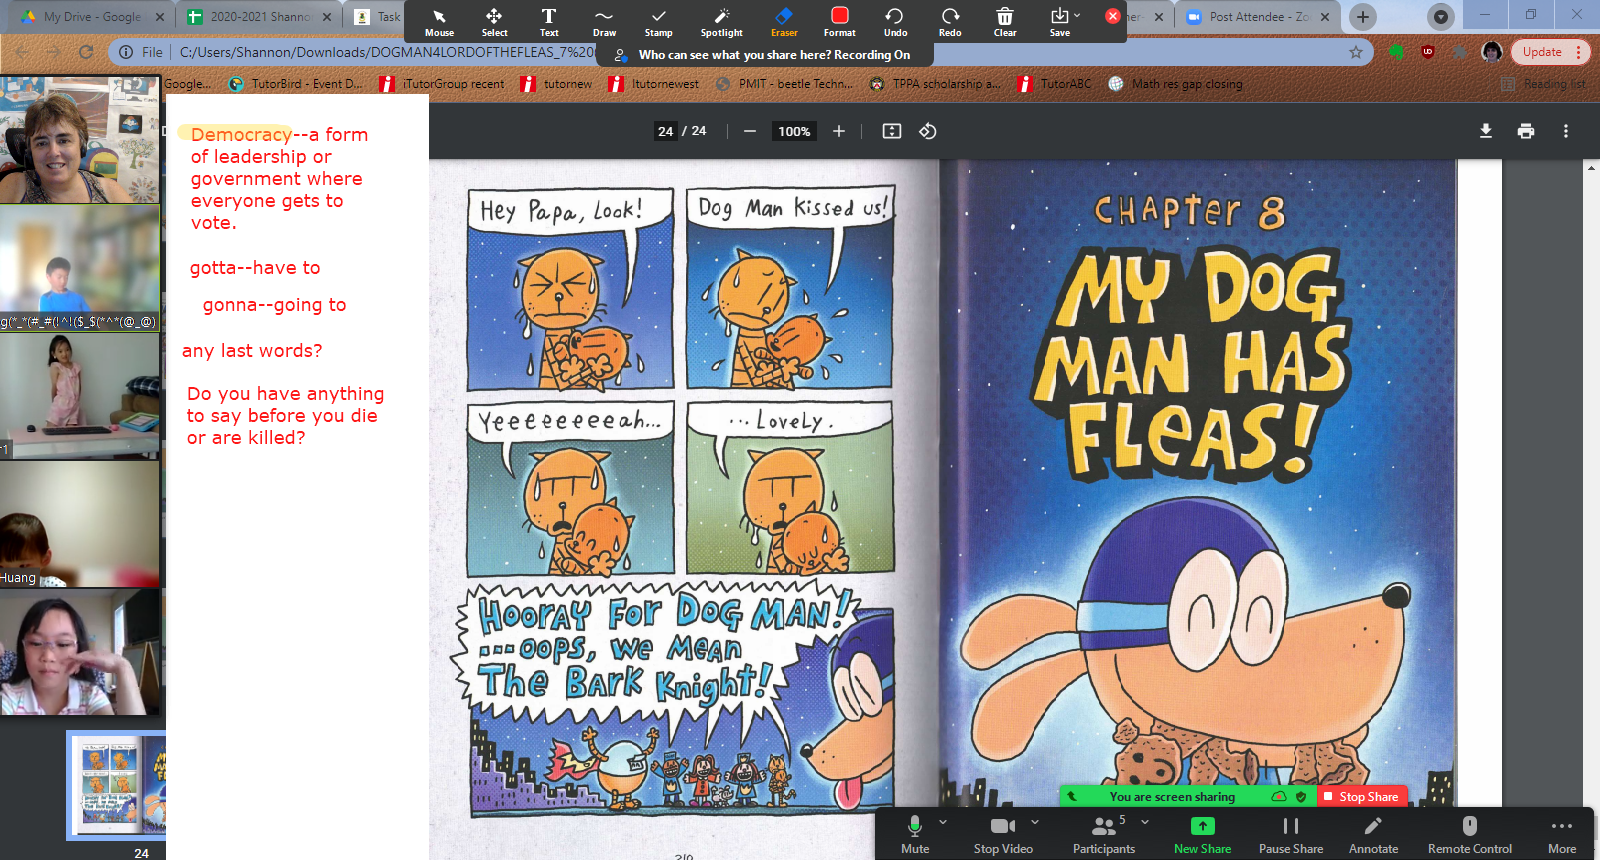Viewport: 1600px width, 860px height.
Task: Stop the Zoom video
Action: point(1003,834)
